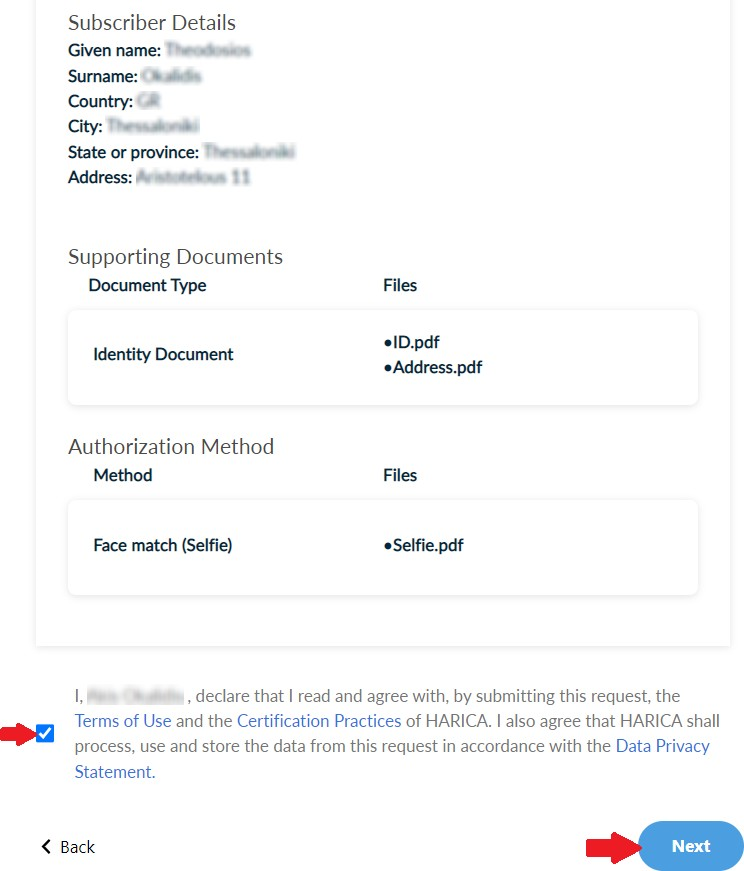Click the Address field label
This screenshot has width=744, height=871.
pos(99,178)
